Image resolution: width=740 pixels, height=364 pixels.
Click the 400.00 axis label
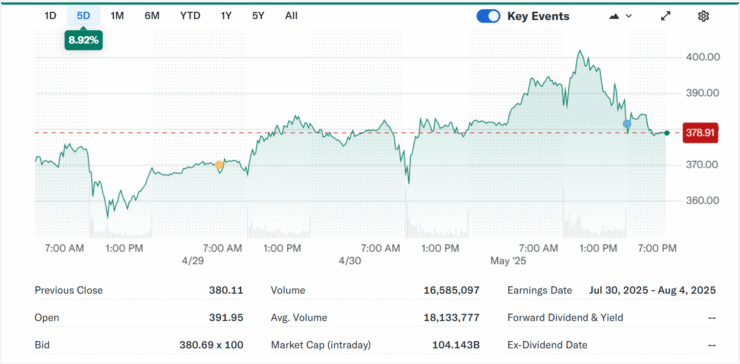point(703,57)
